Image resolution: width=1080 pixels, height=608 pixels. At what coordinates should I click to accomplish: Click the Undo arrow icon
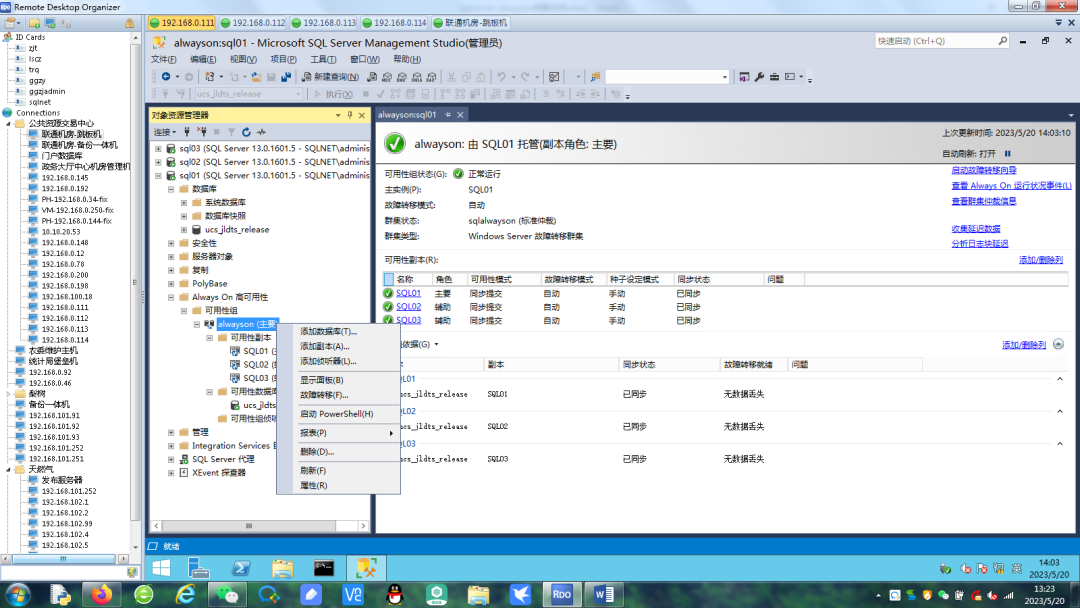501,76
